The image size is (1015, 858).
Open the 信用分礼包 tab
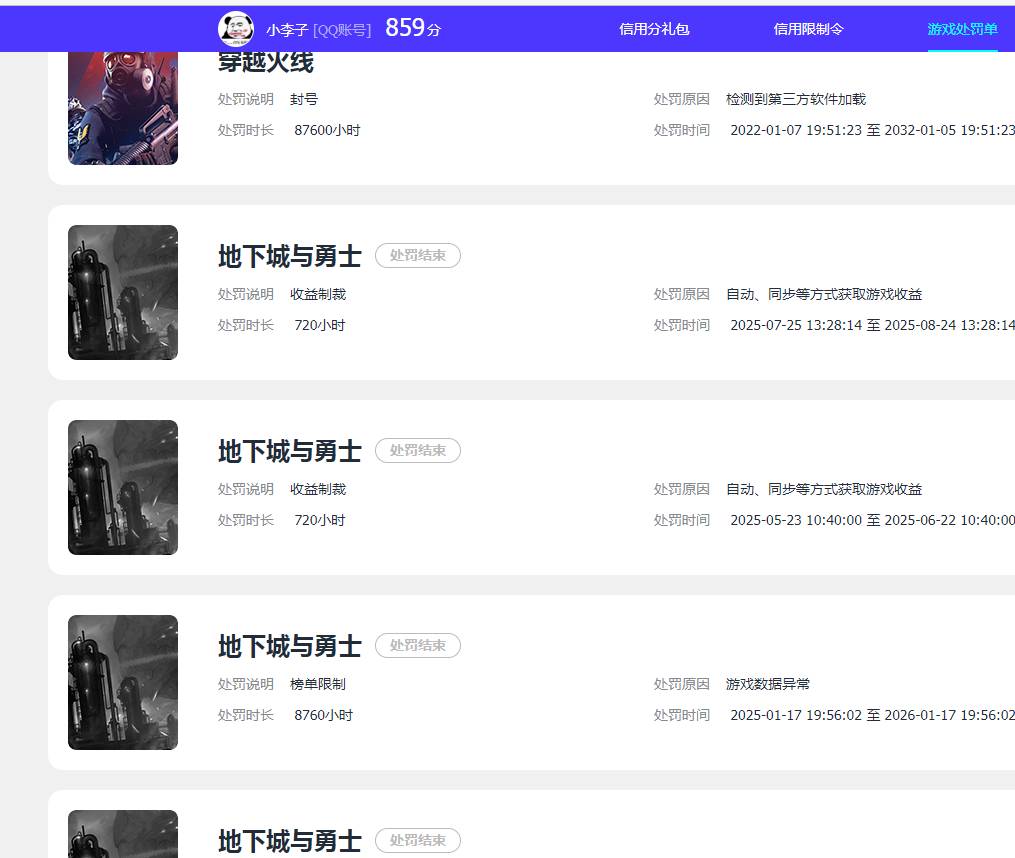[654, 29]
